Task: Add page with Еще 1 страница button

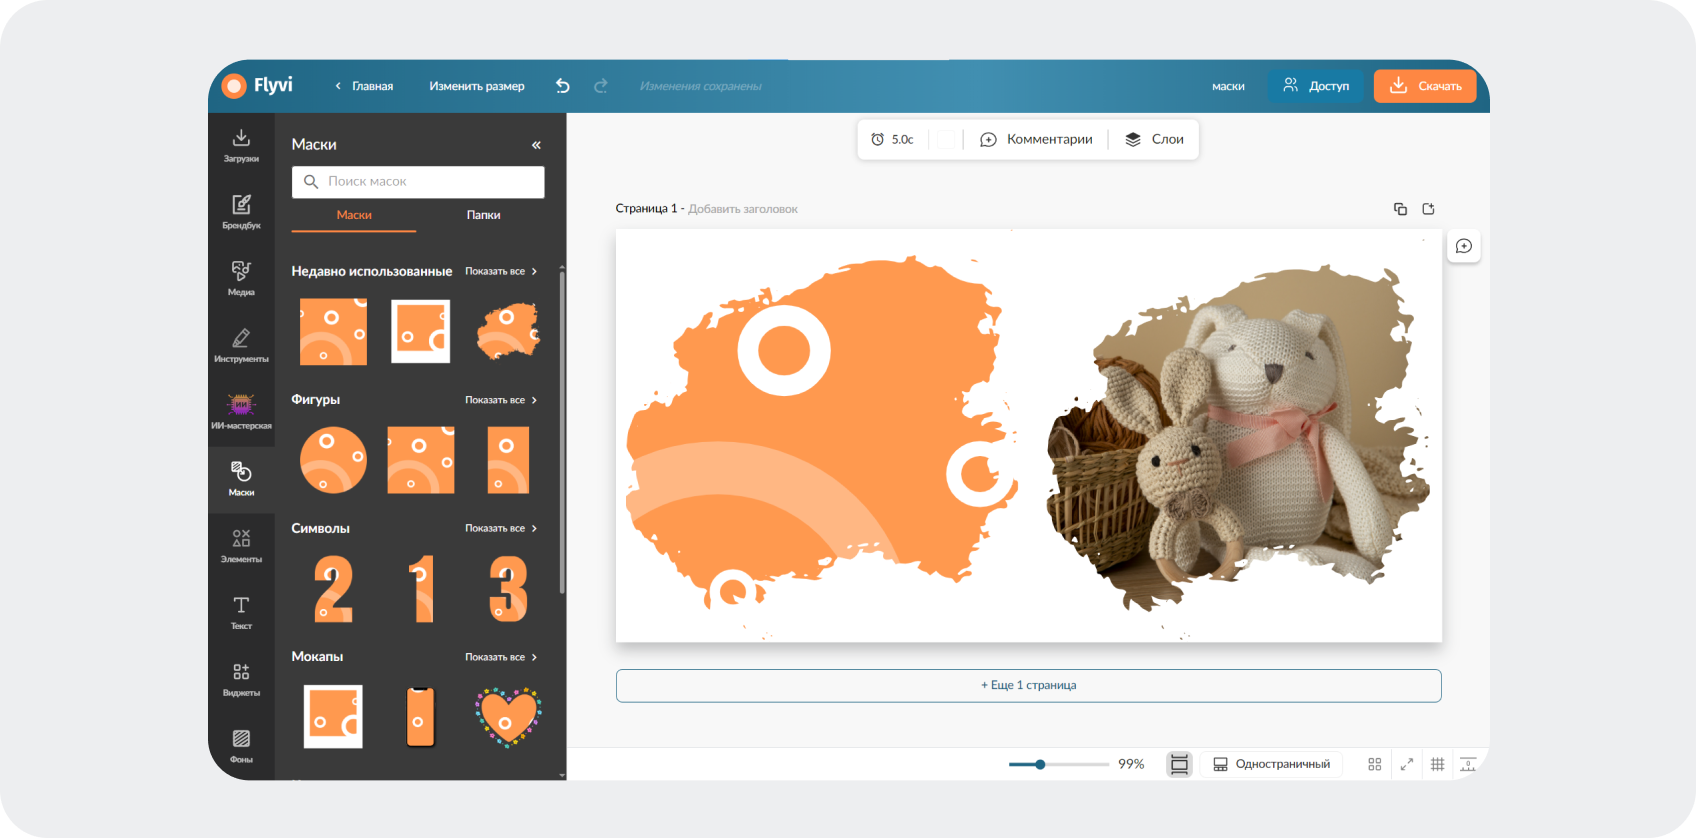Action: click(1029, 686)
